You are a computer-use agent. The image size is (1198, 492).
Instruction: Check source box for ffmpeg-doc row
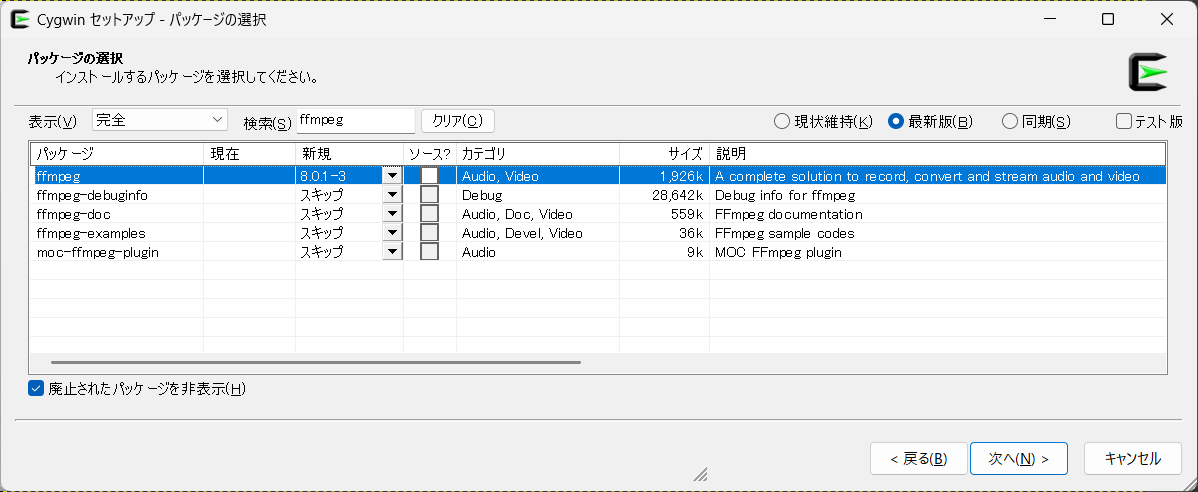click(429, 214)
